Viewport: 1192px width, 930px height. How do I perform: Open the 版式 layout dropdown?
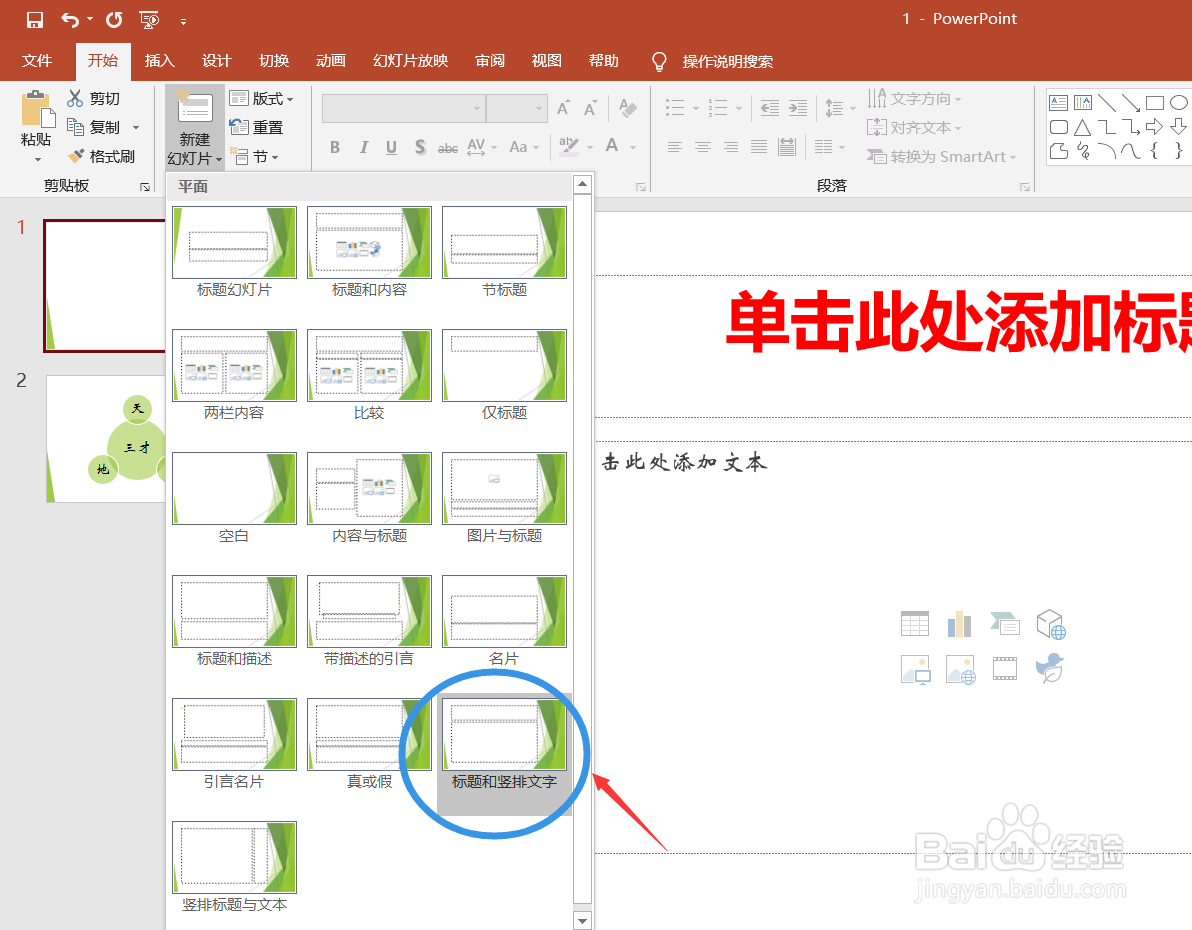pyautogui.click(x=262, y=98)
